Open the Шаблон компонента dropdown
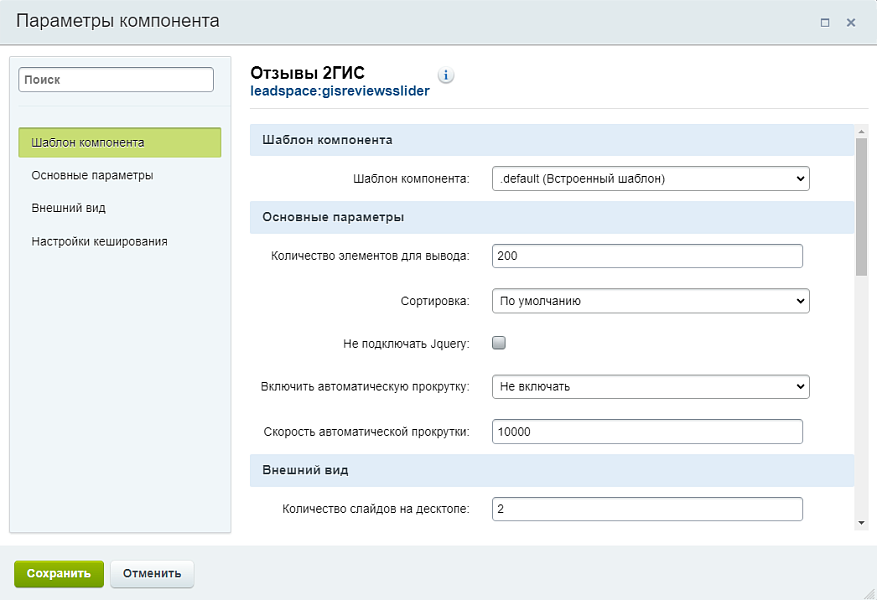 pyautogui.click(x=650, y=179)
